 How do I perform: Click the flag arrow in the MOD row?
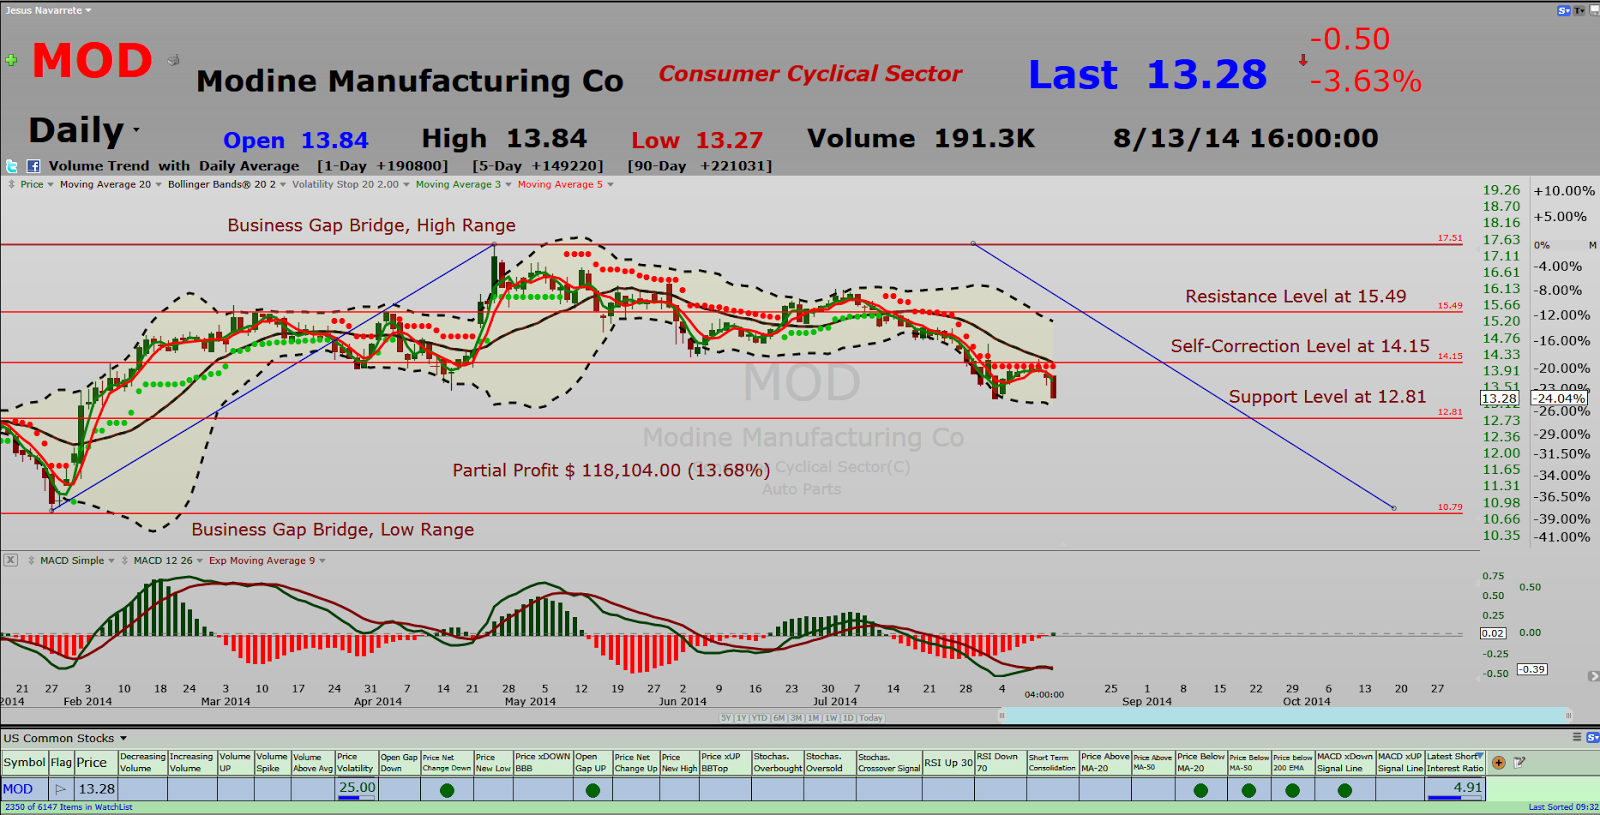pyautogui.click(x=61, y=789)
